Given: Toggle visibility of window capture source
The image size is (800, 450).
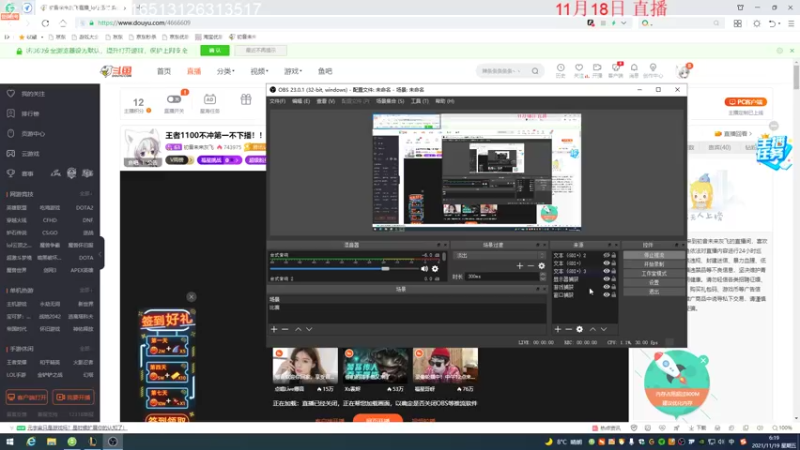Looking at the screenshot, I should 606,295.
